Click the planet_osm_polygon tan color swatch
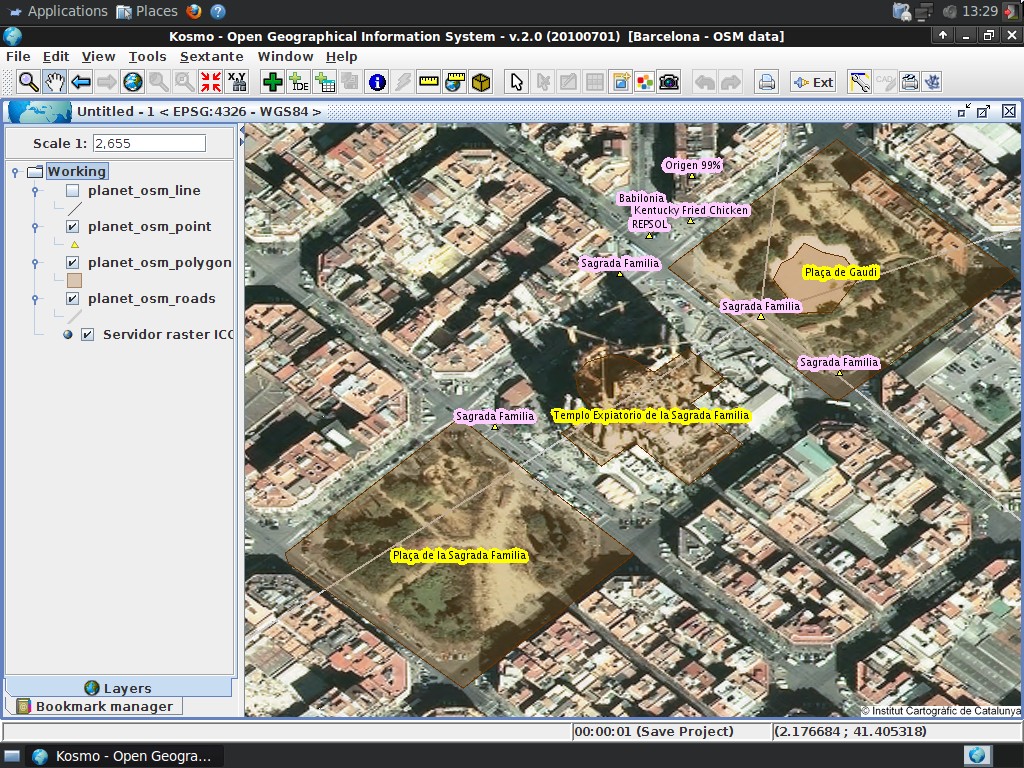Screen dimensions: 1024x768 click(x=74, y=281)
